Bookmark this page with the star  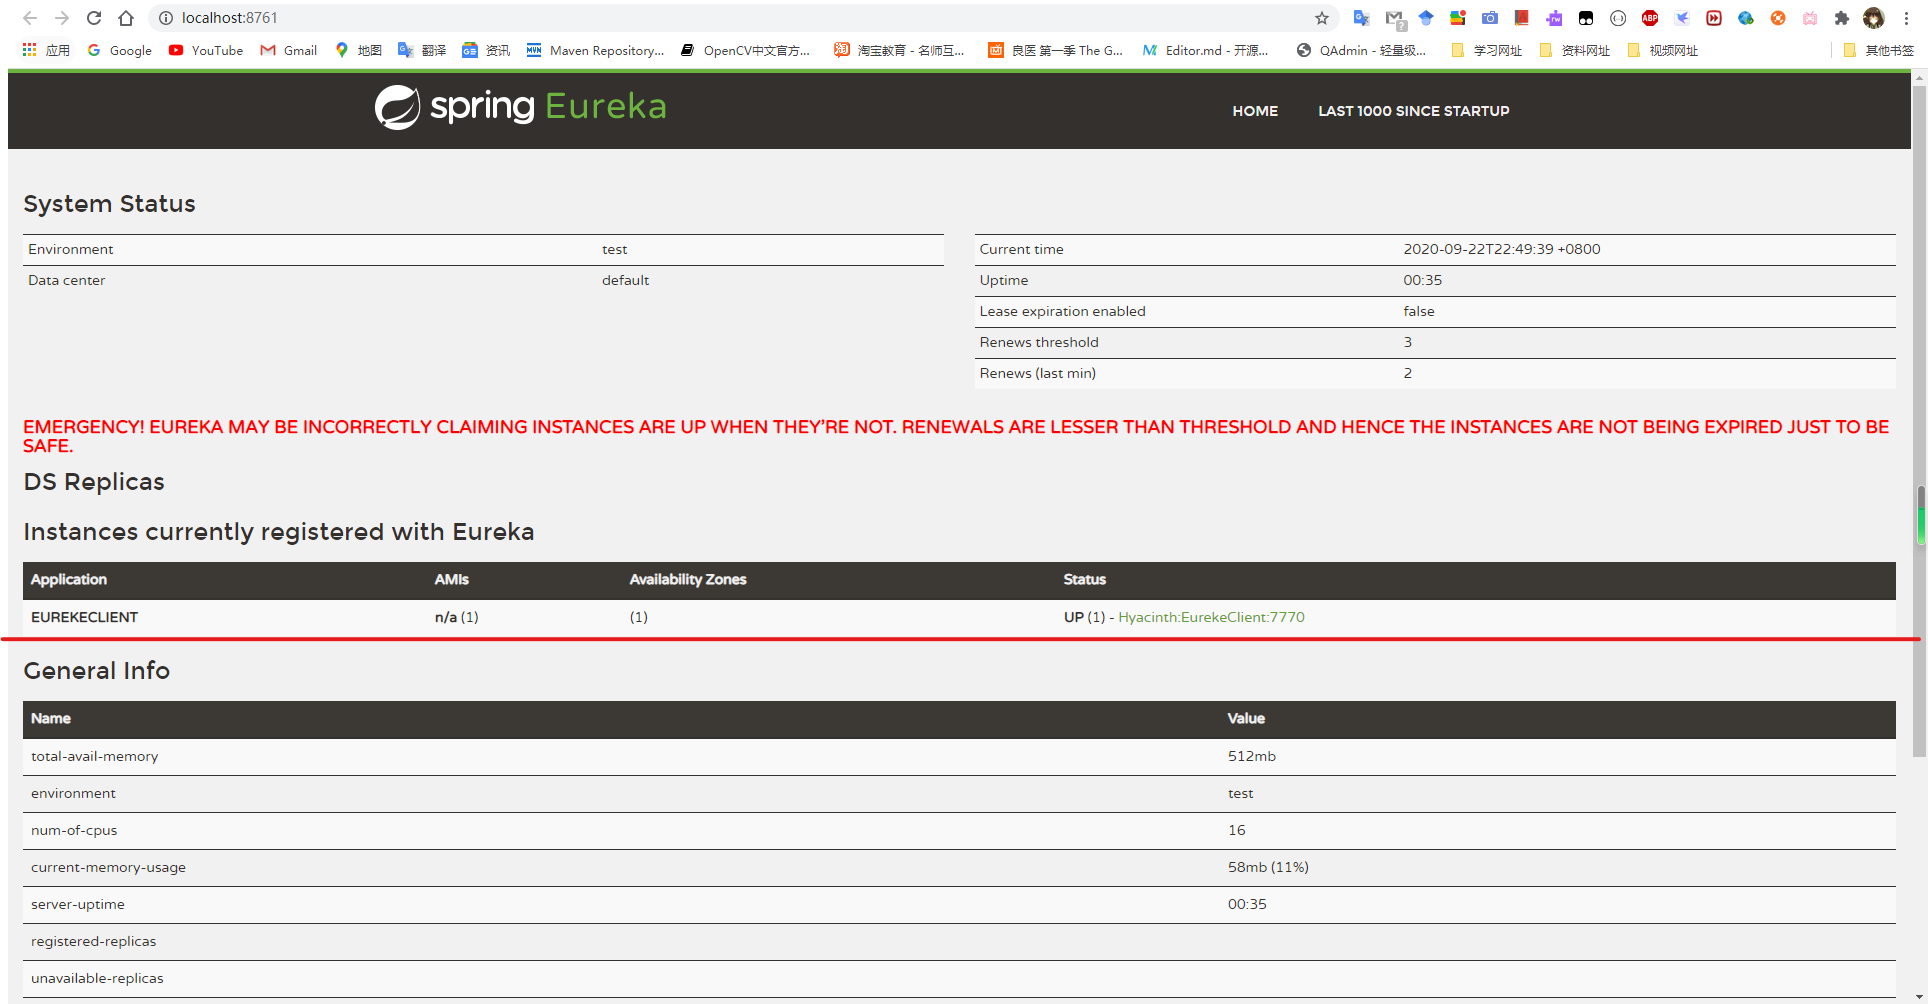tap(1321, 18)
